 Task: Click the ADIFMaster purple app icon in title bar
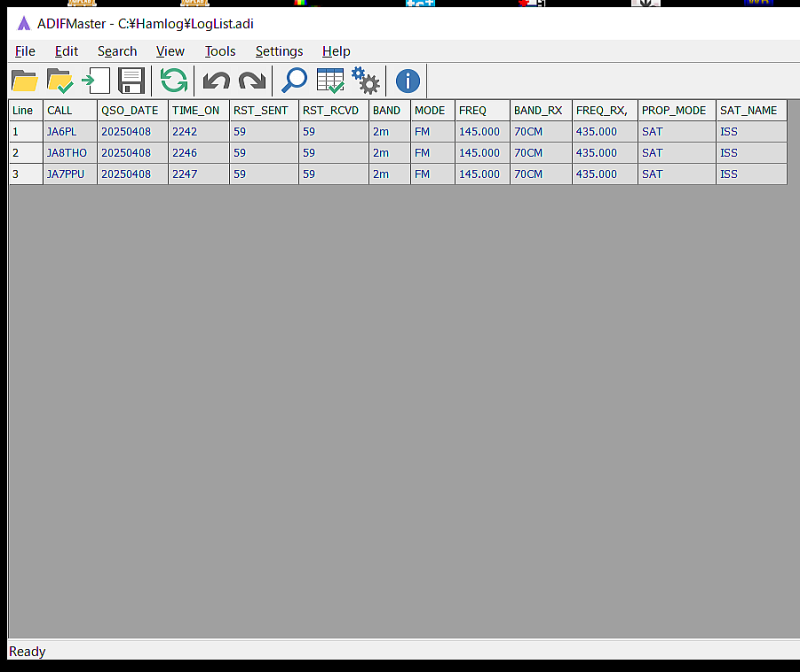pos(23,23)
